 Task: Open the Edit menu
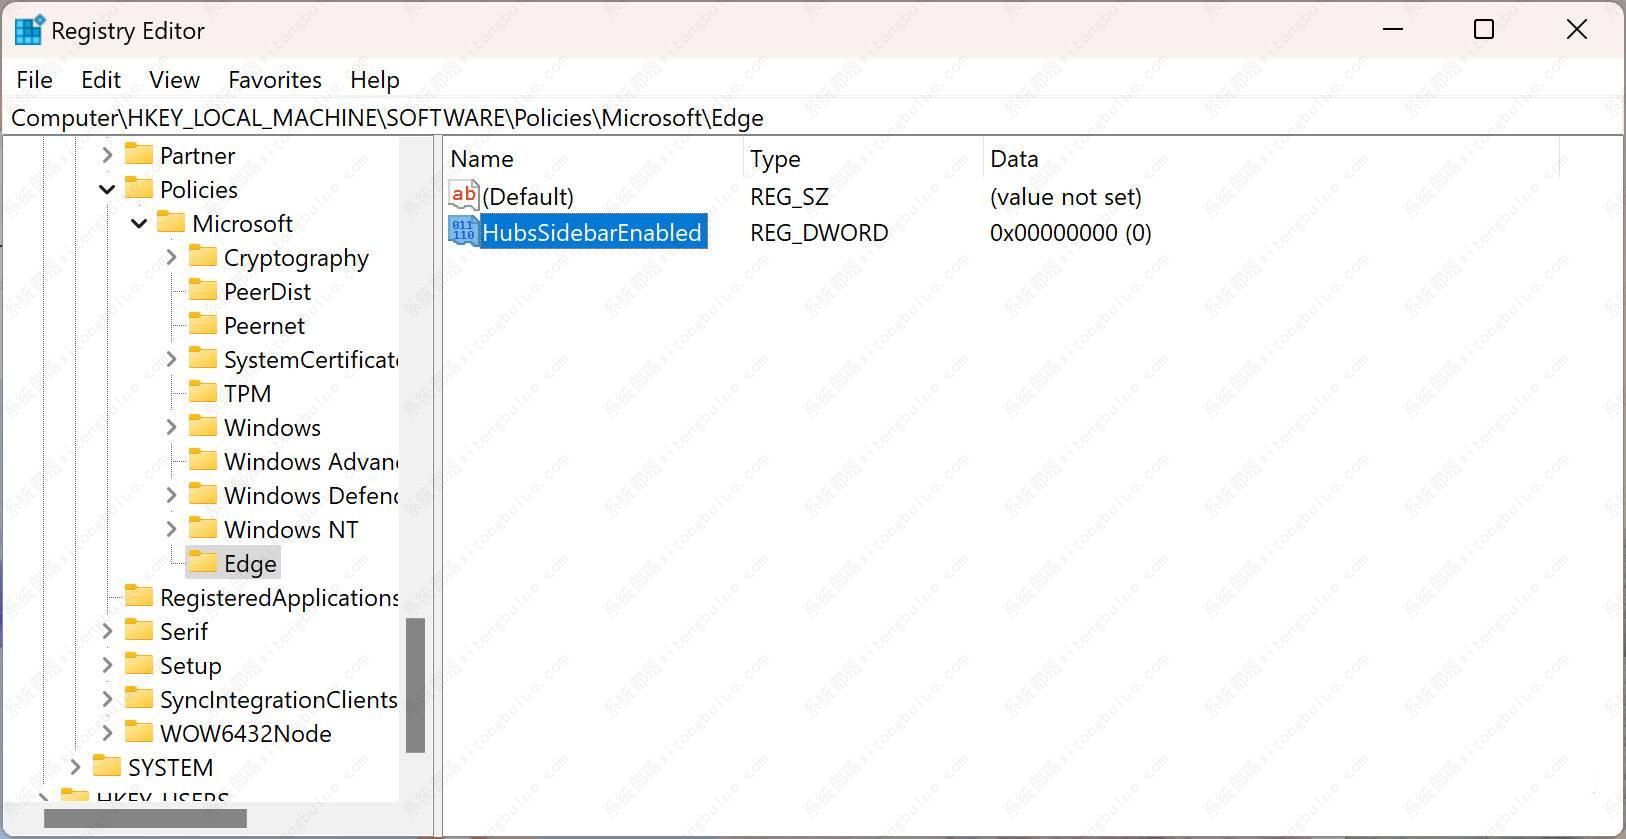point(101,80)
